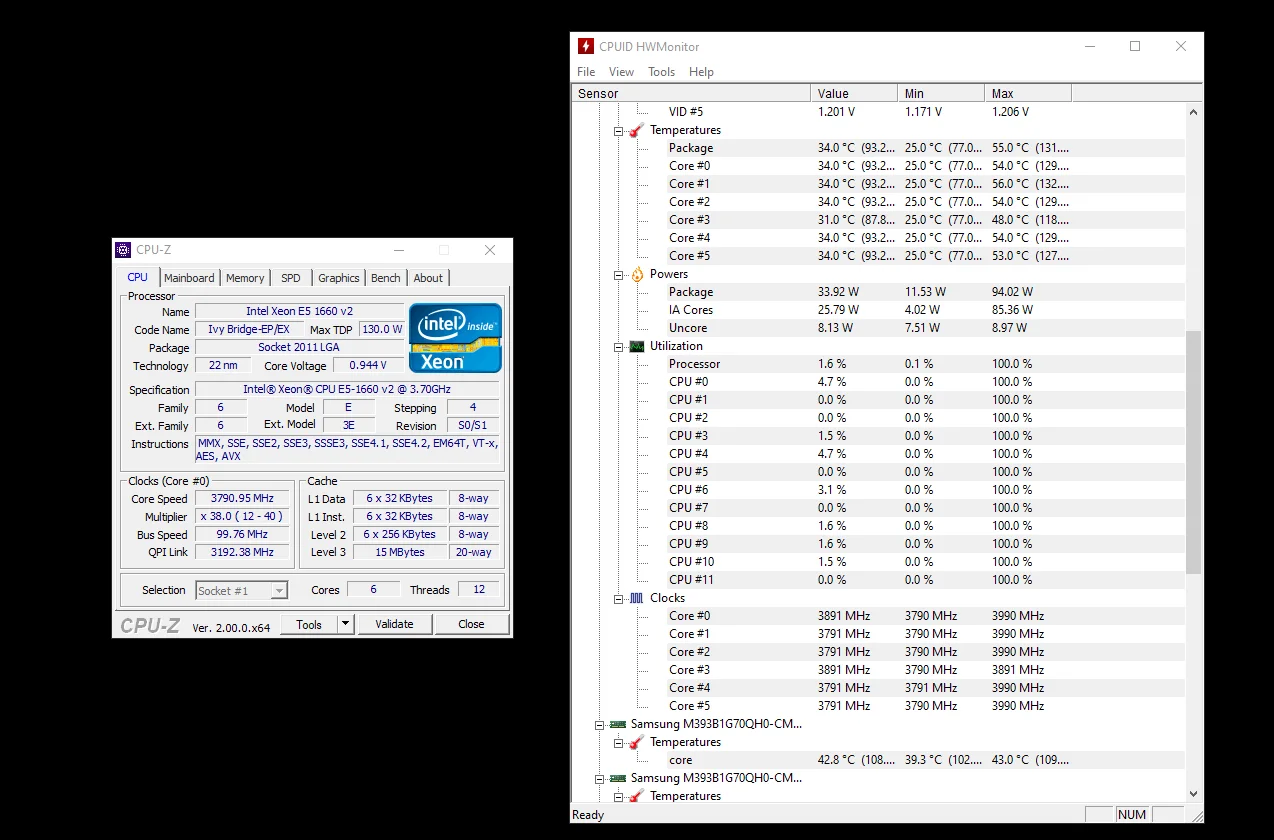
Task: Click the Core Voltage value 0.944 V
Action: 367,366
